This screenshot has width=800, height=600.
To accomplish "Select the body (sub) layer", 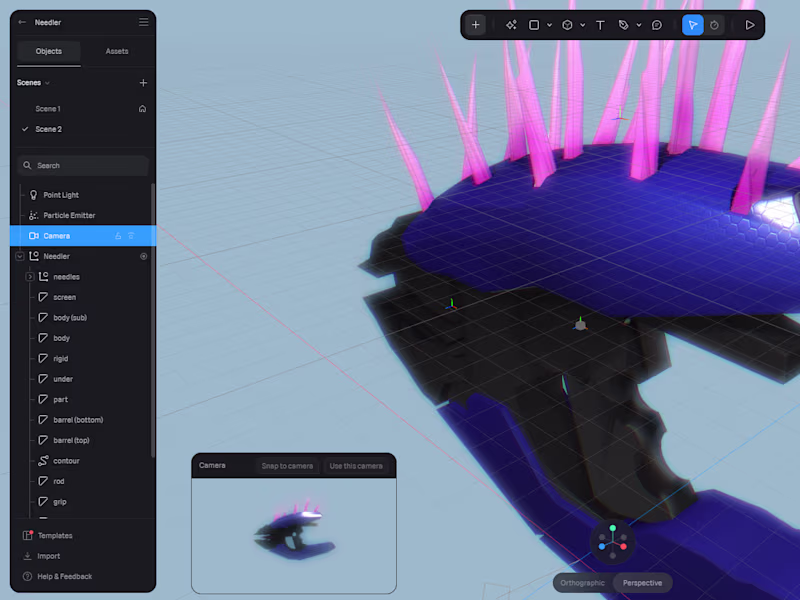I will (x=70, y=317).
